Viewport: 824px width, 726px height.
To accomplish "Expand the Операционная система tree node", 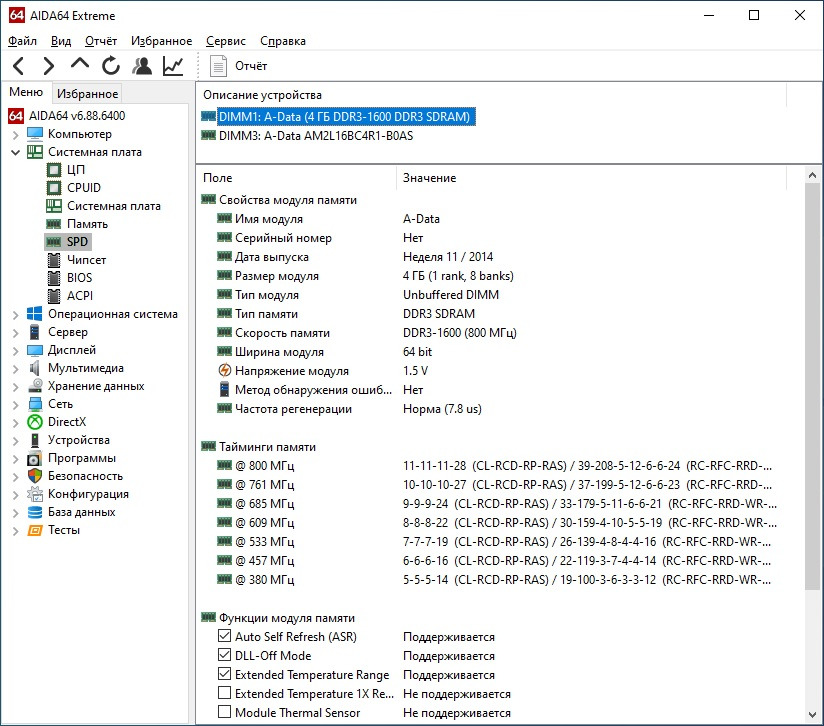I will [x=15, y=314].
